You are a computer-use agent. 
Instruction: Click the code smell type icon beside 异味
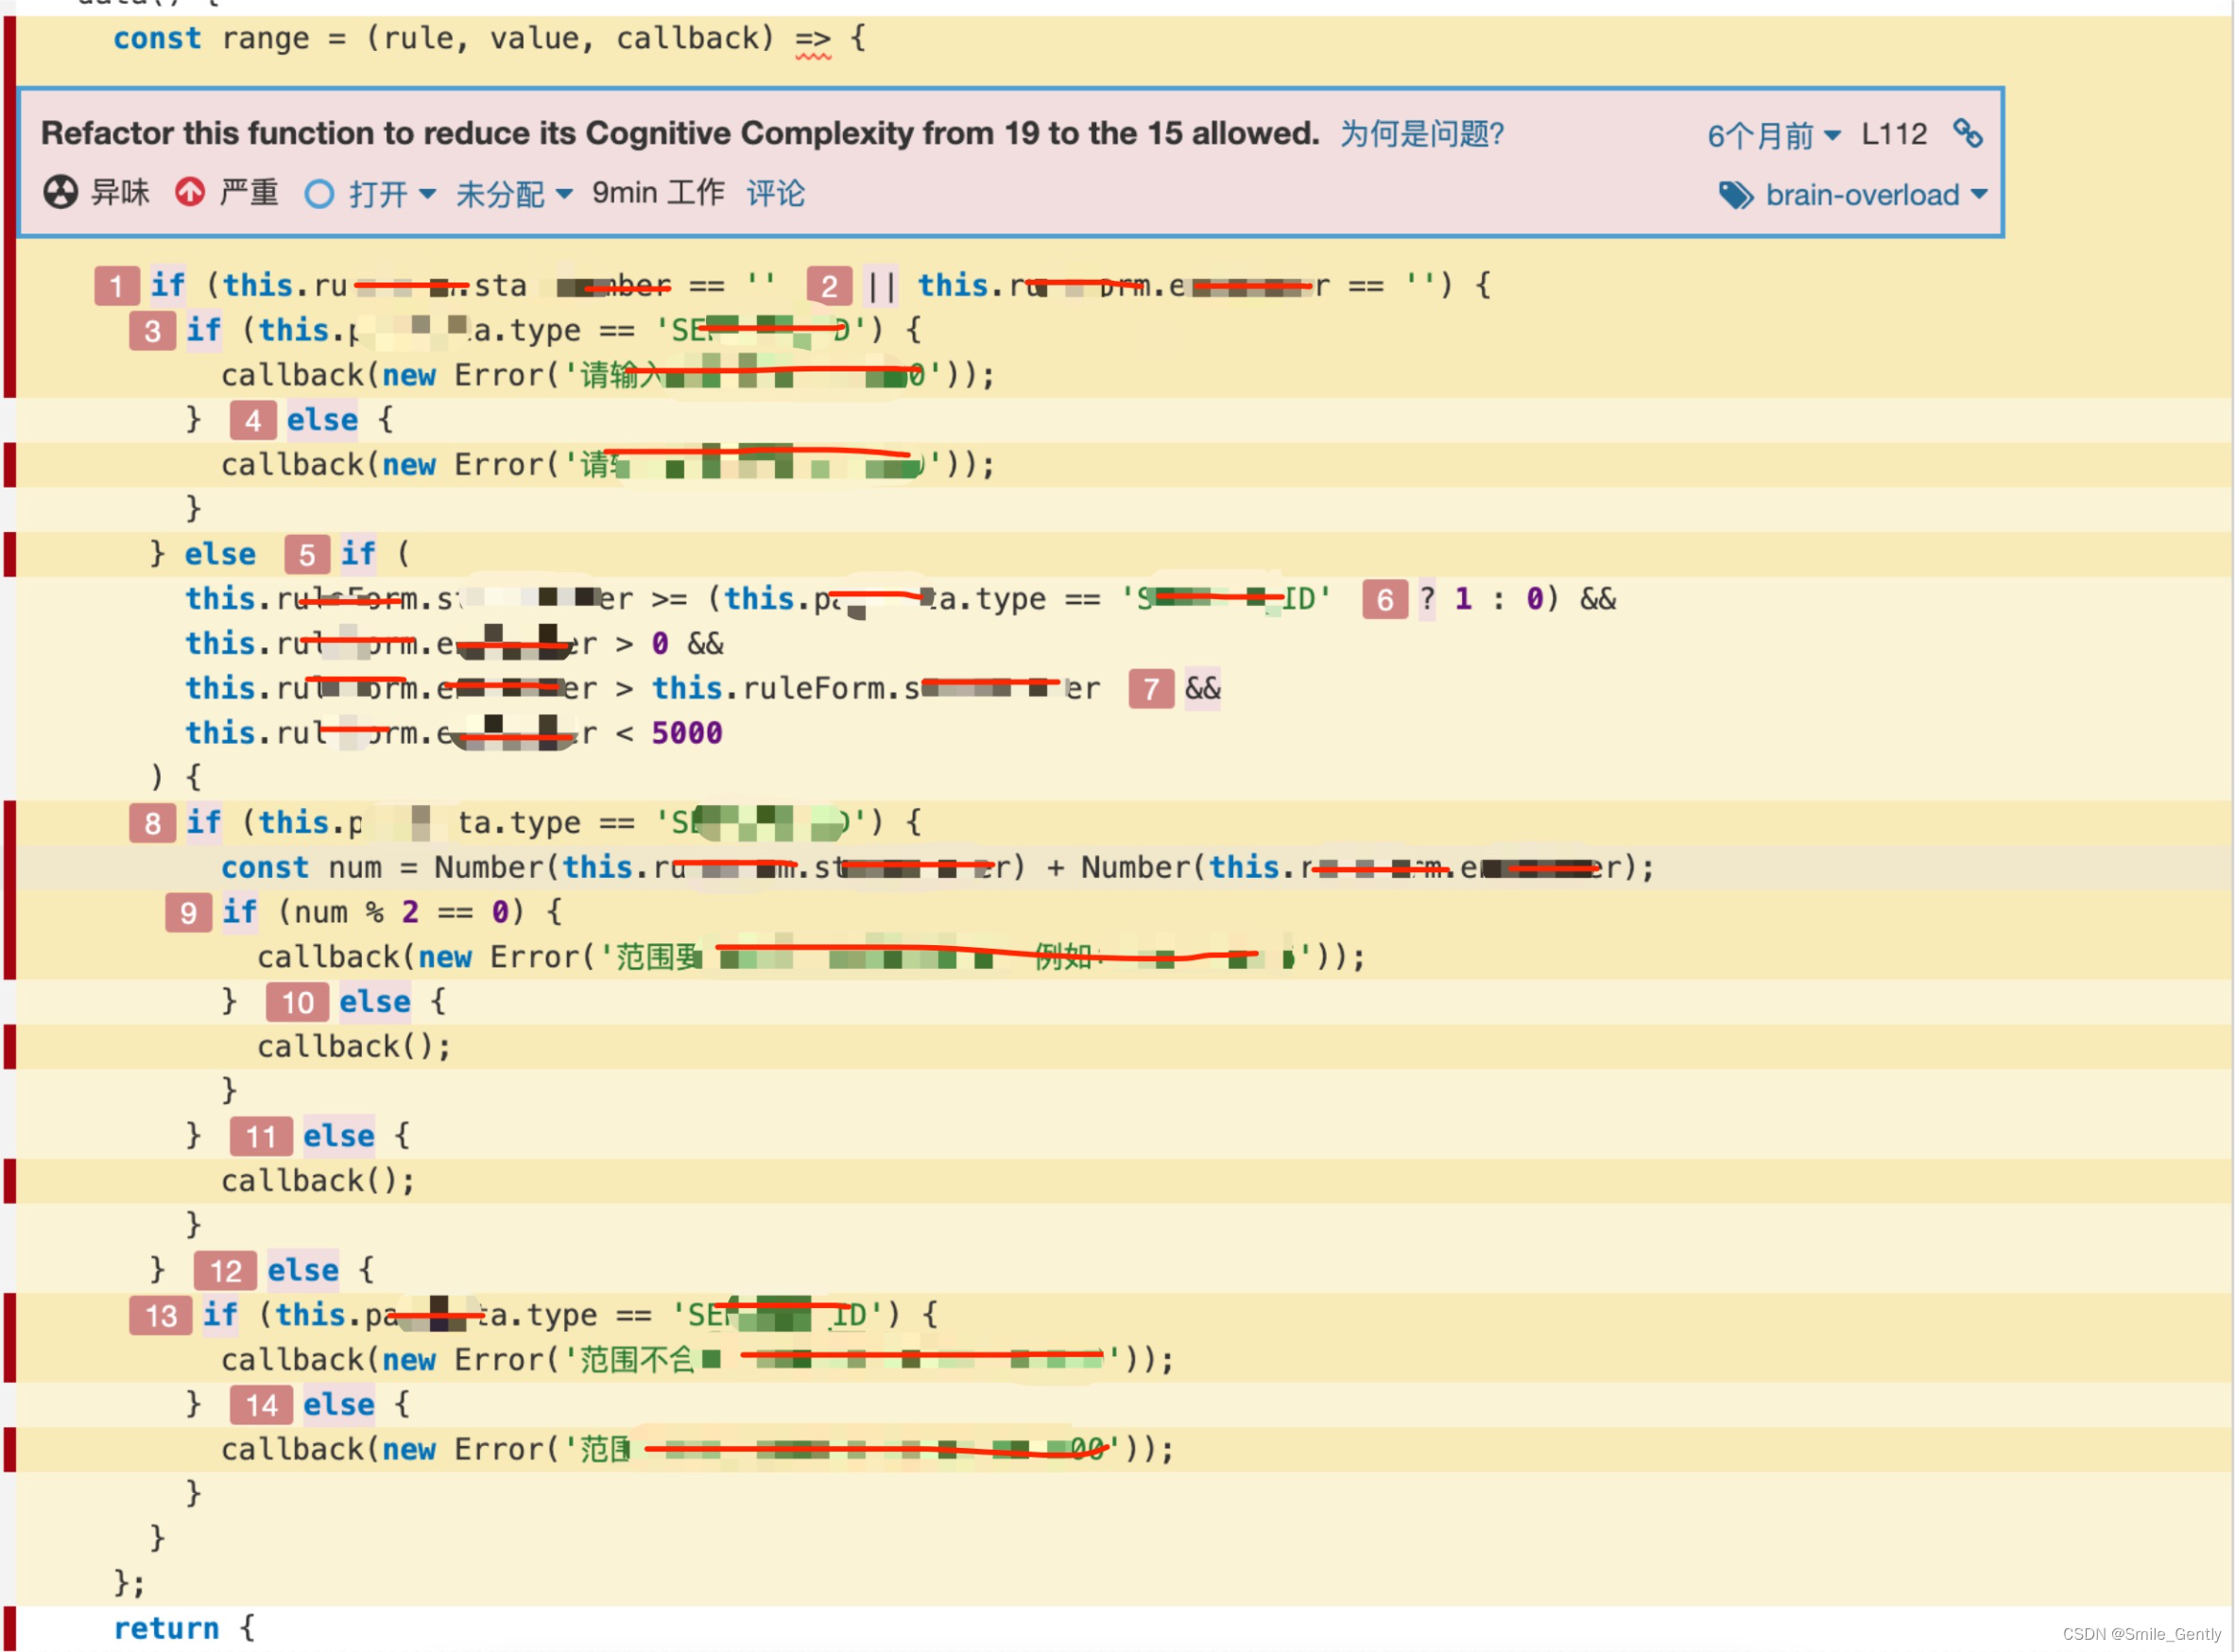59,193
